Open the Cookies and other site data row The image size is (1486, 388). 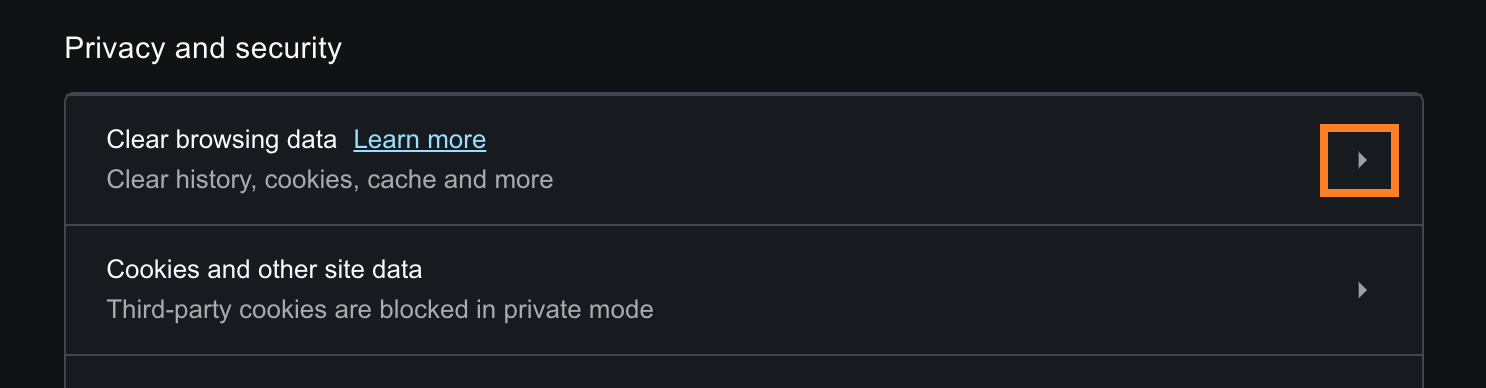(x=743, y=290)
